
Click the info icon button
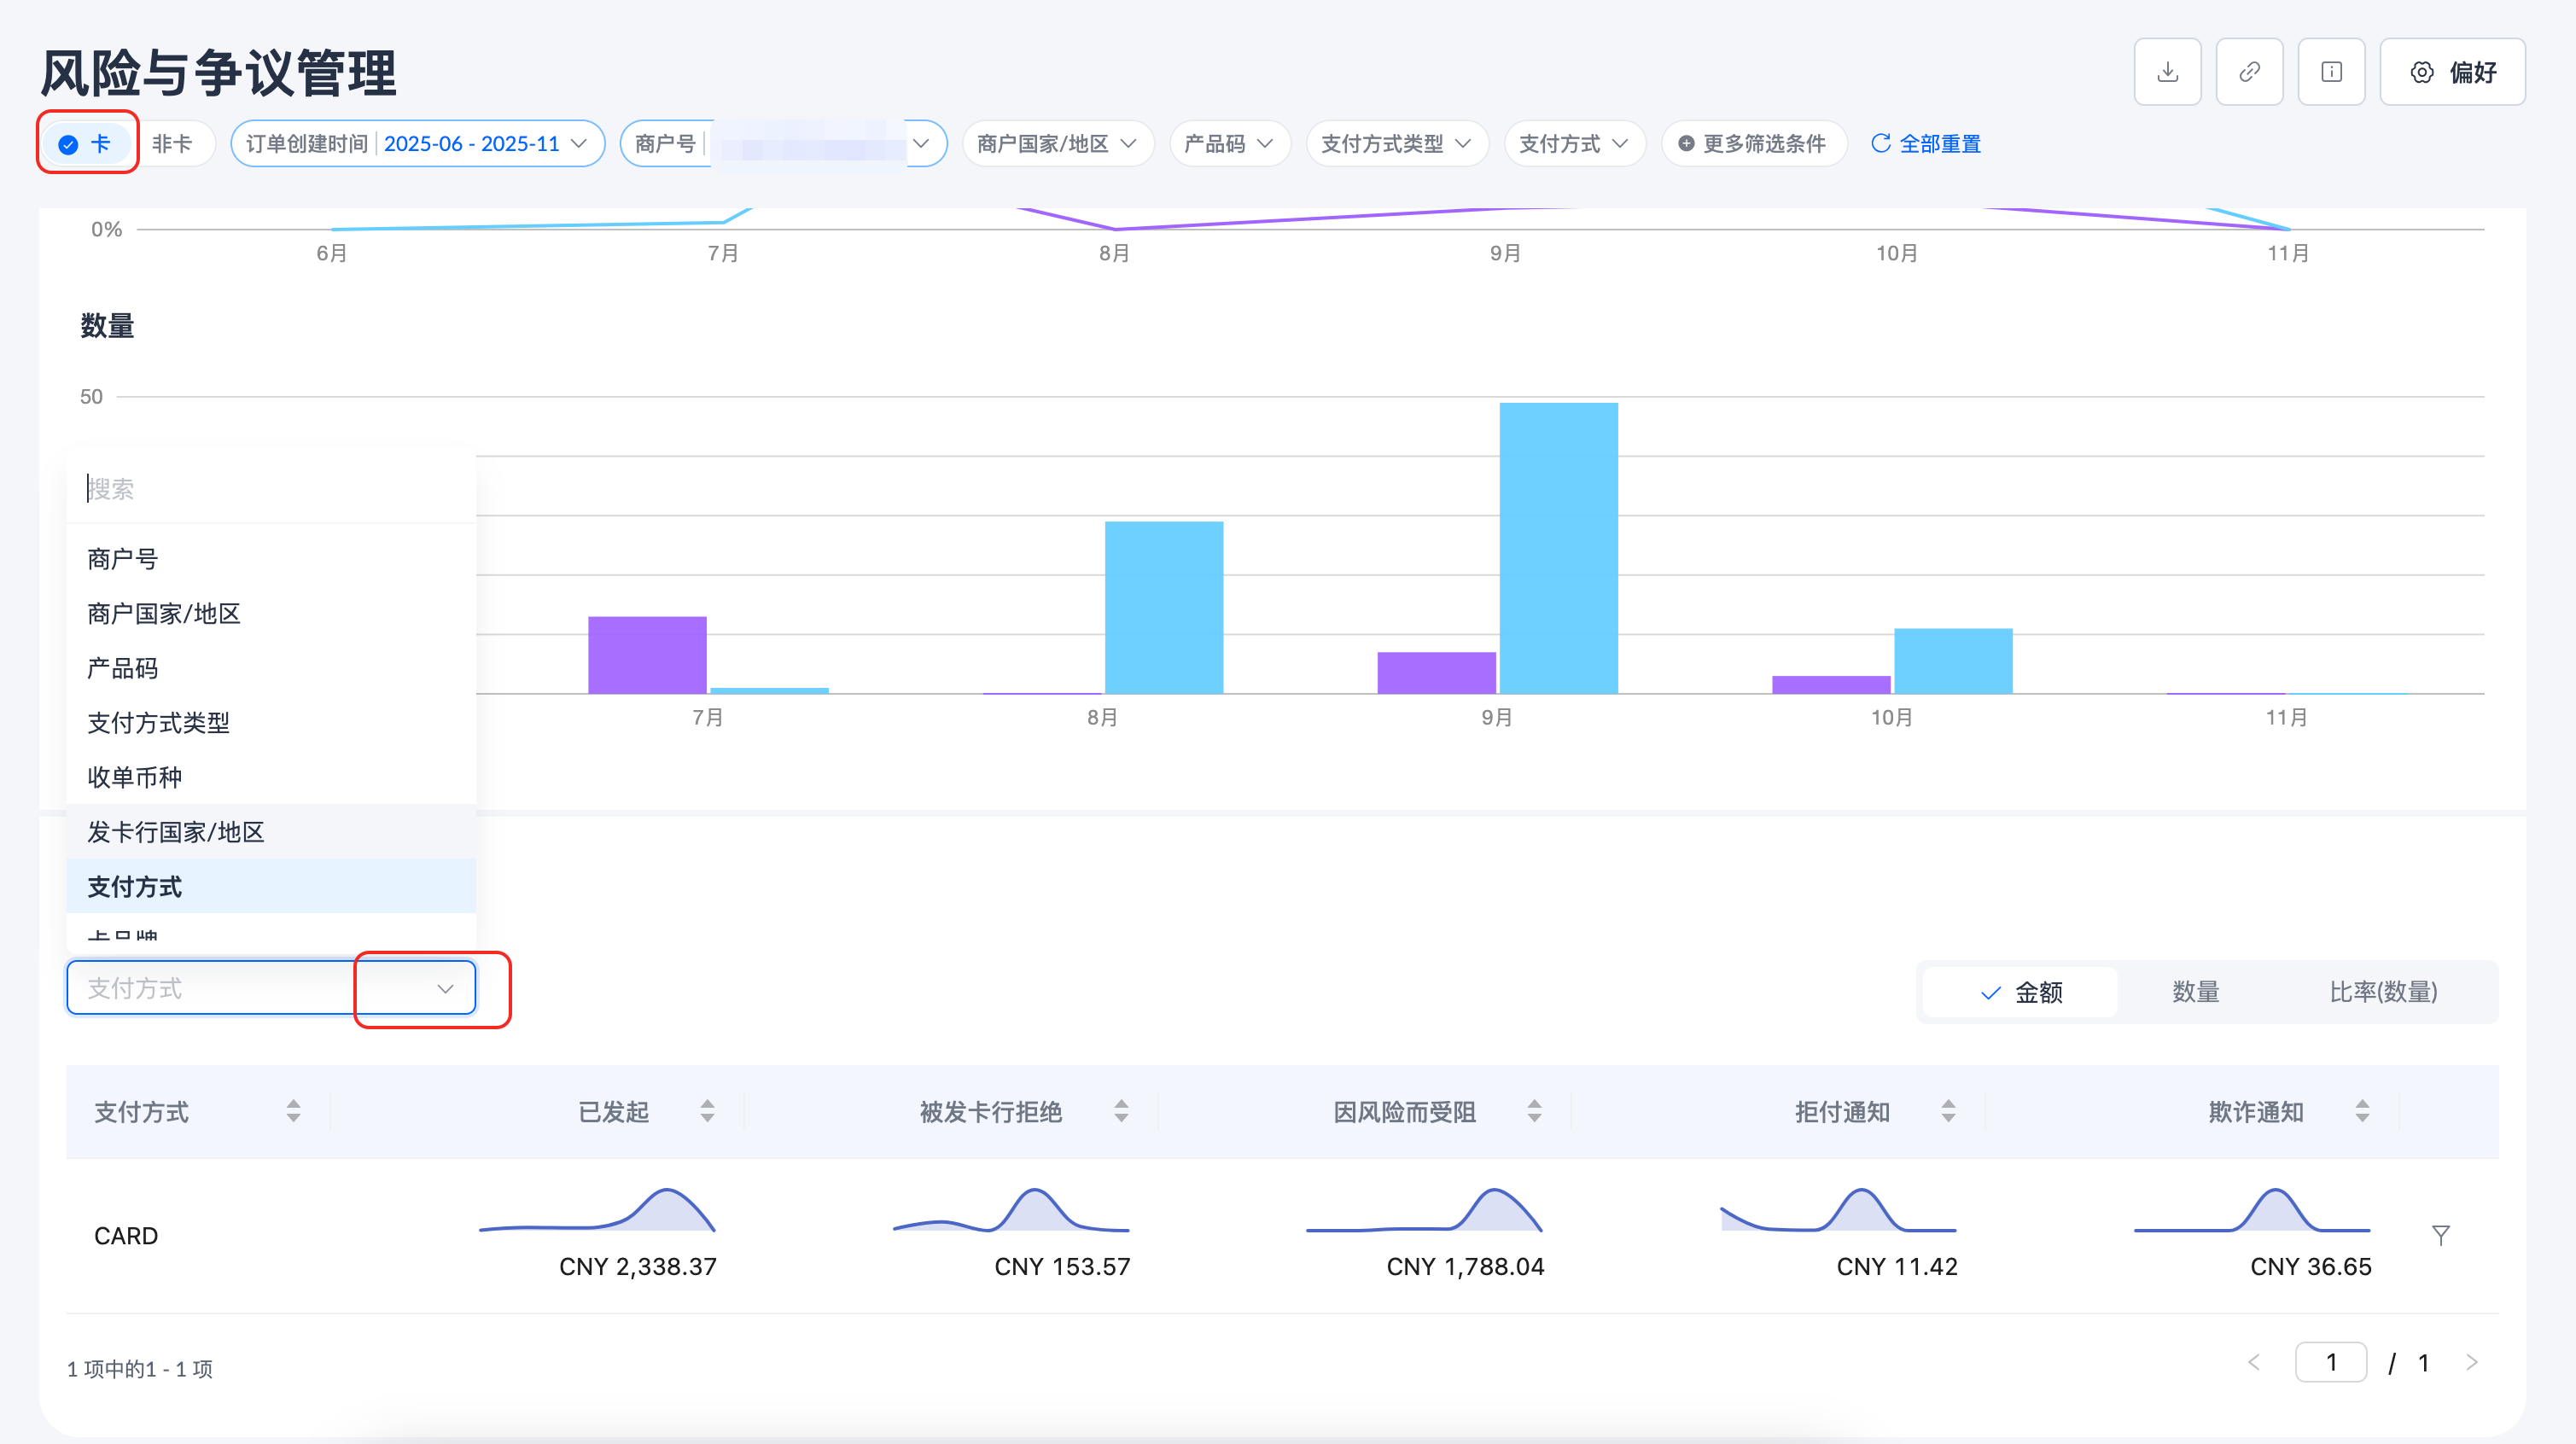[2331, 72]
